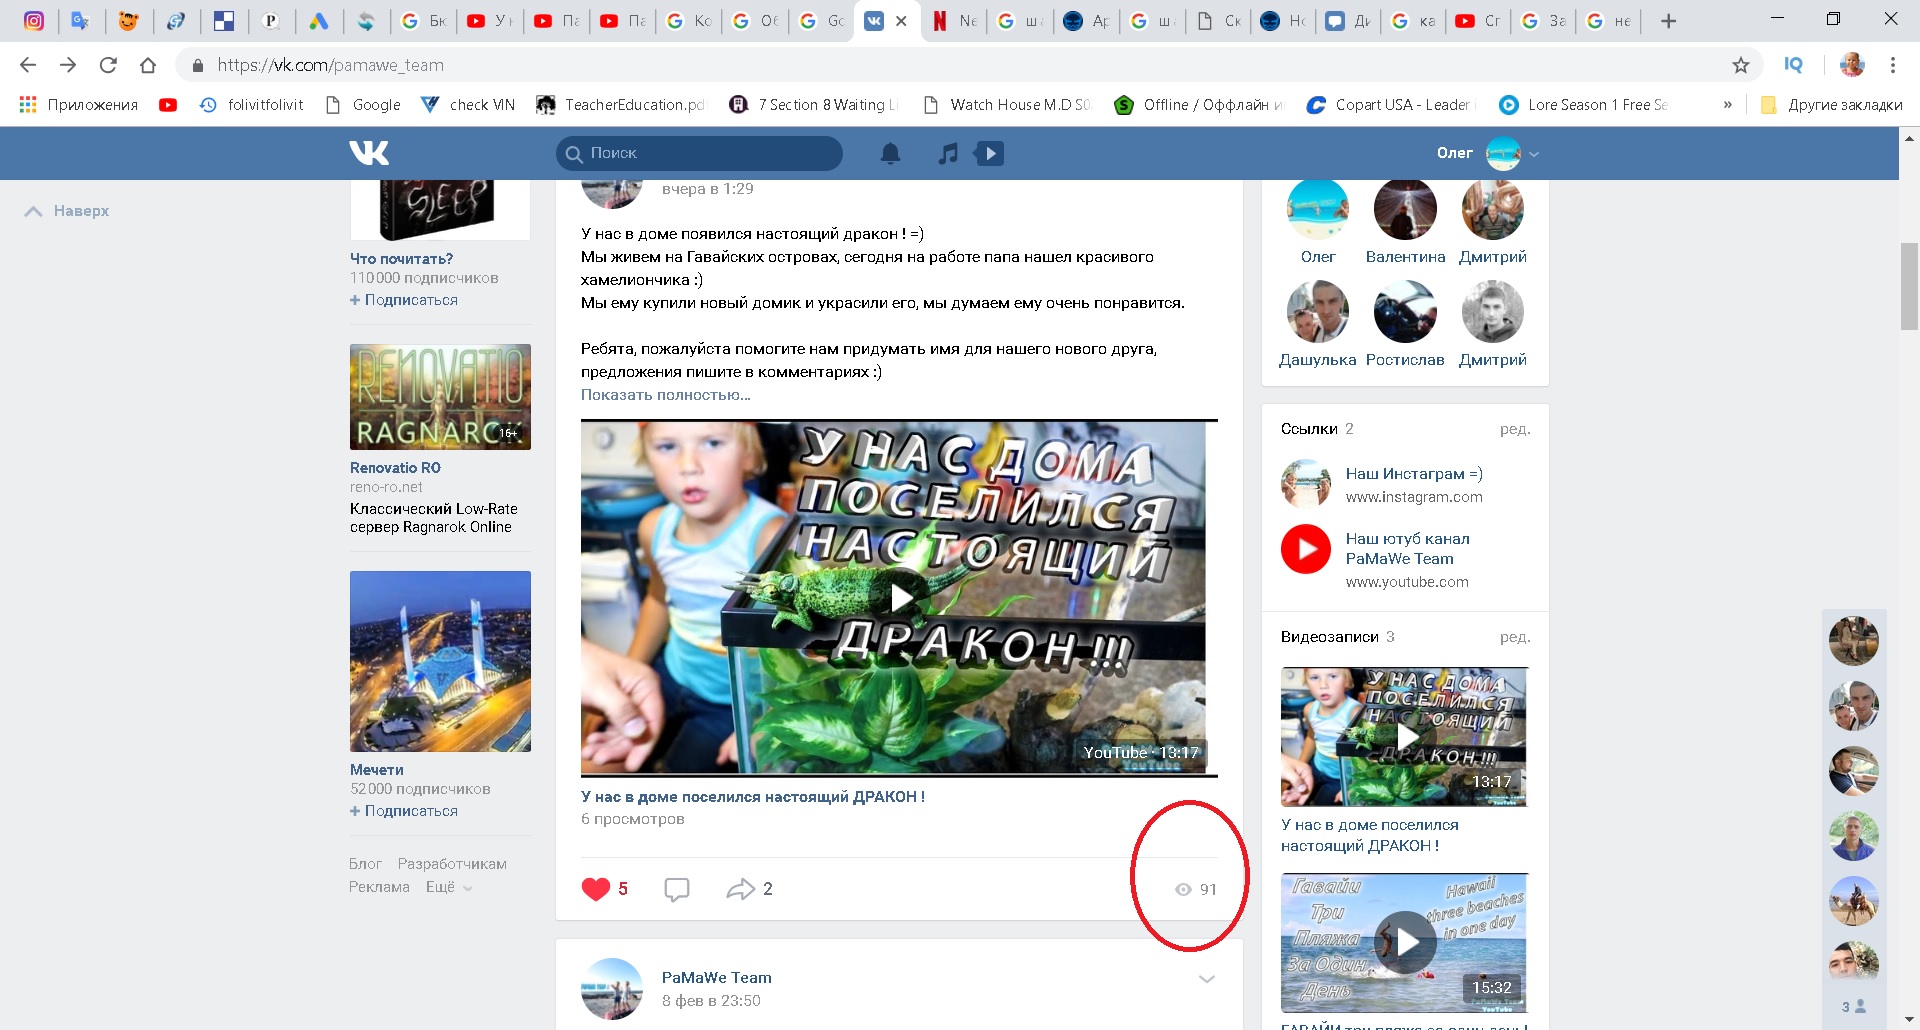Screen dimensions: 1920x1030
Task: Switch to the Netflix tab
Action: 955,21
